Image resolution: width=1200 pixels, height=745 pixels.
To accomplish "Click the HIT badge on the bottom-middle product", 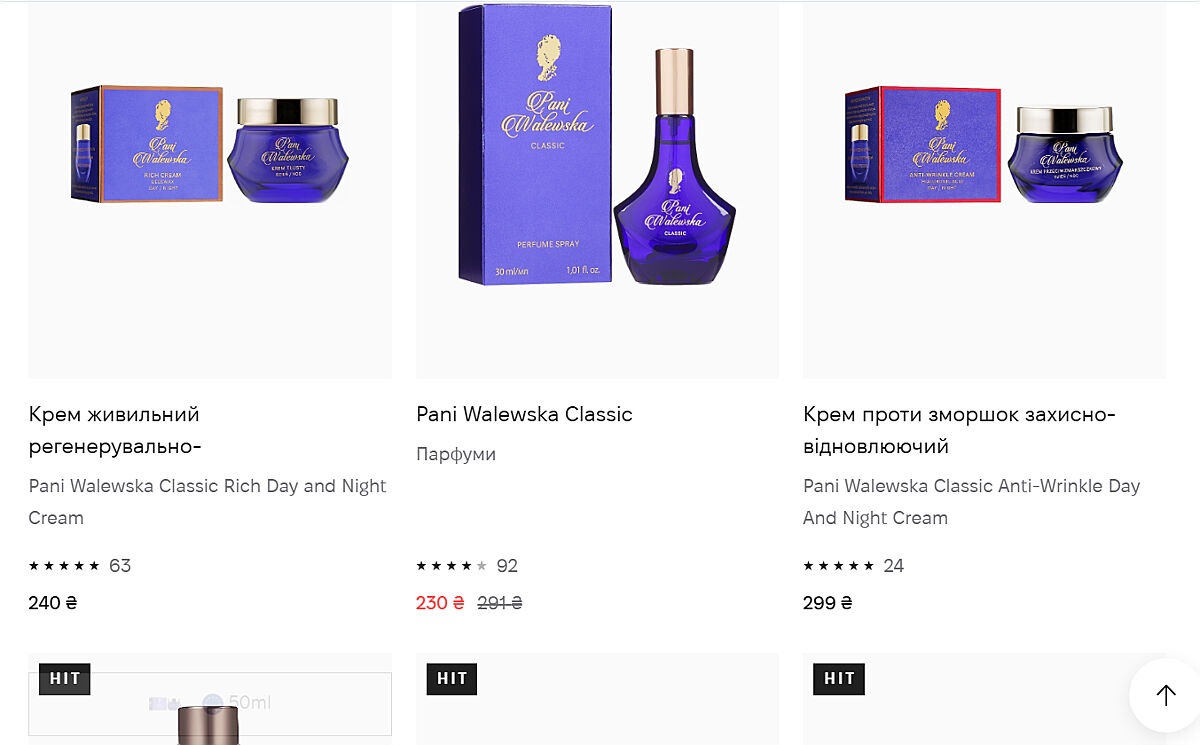I will (x=452, y=679).
